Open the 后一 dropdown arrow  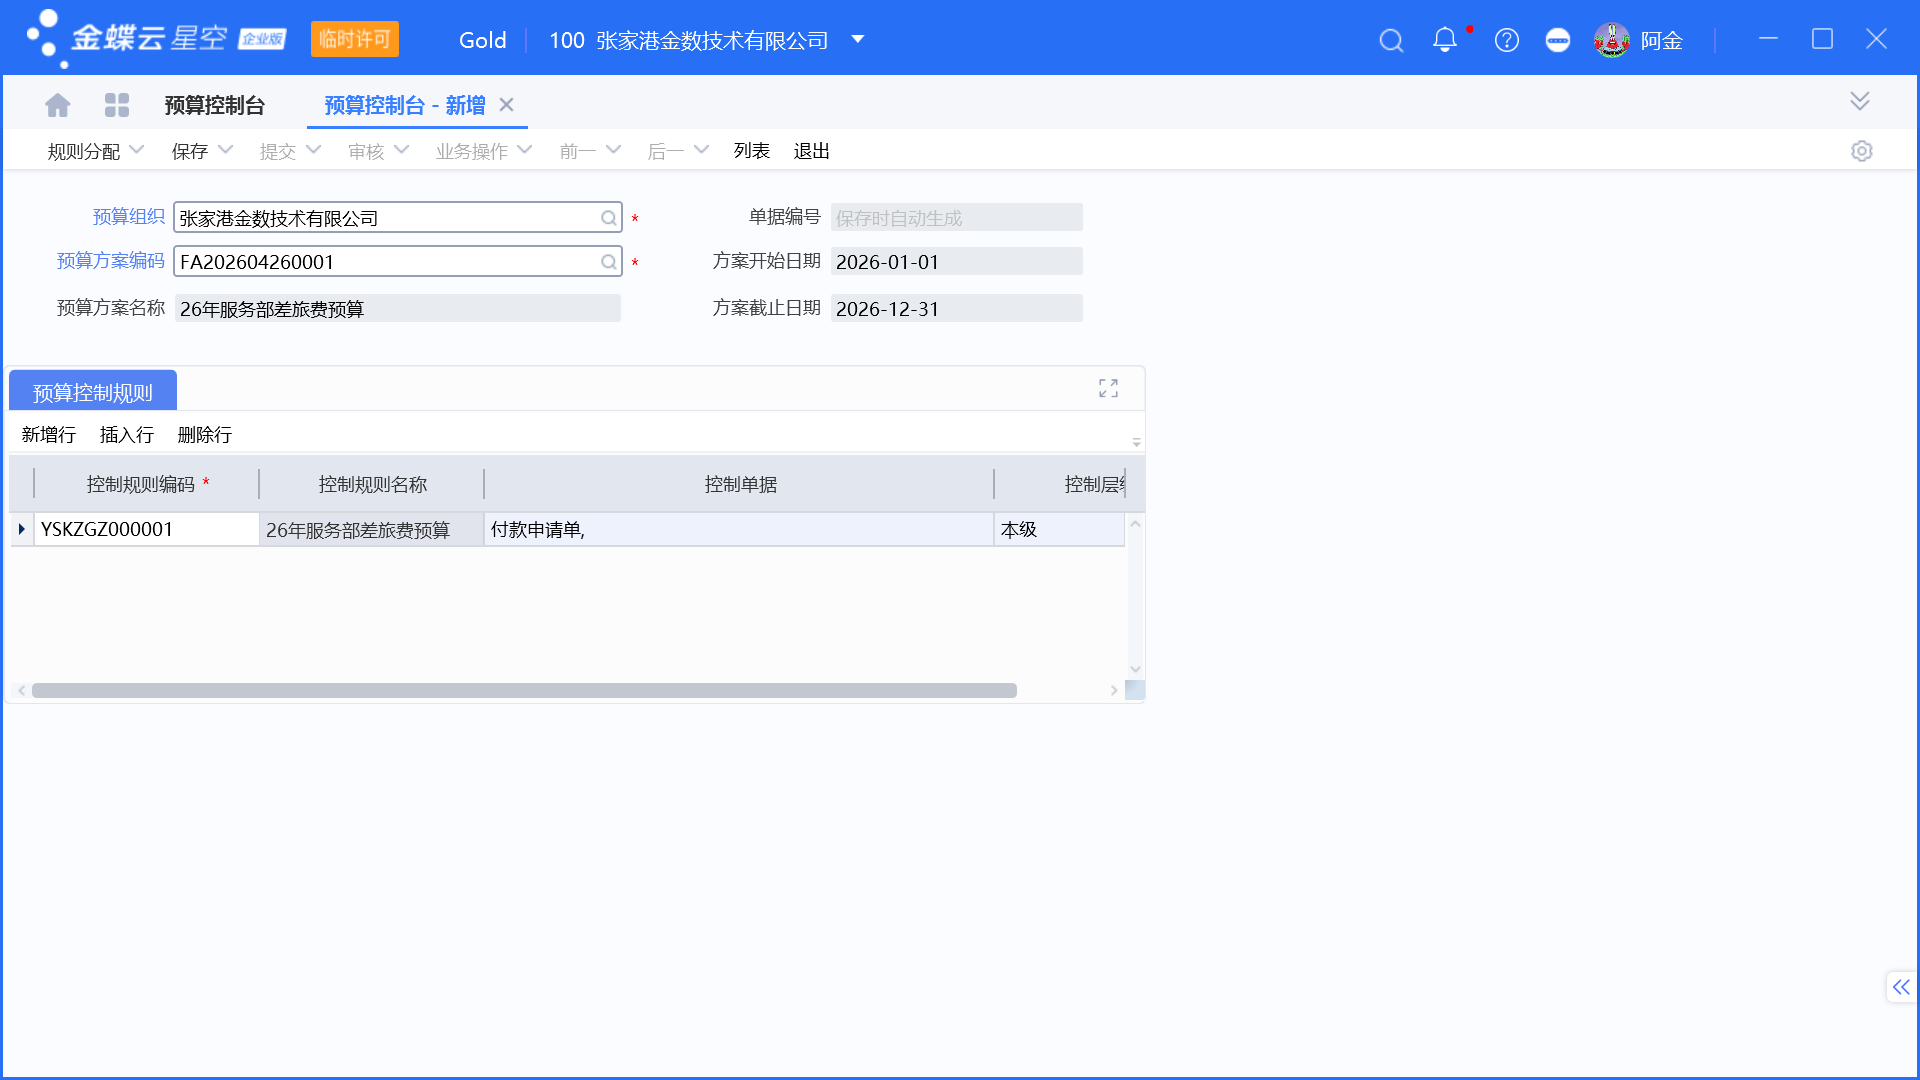(701, 150)
